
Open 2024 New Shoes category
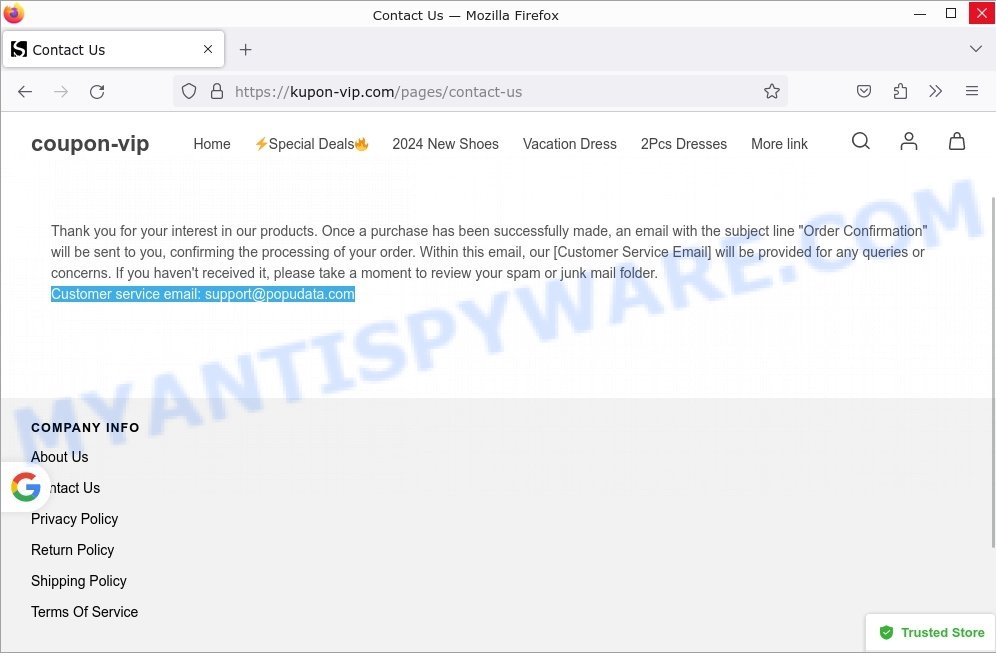(445, 144)
